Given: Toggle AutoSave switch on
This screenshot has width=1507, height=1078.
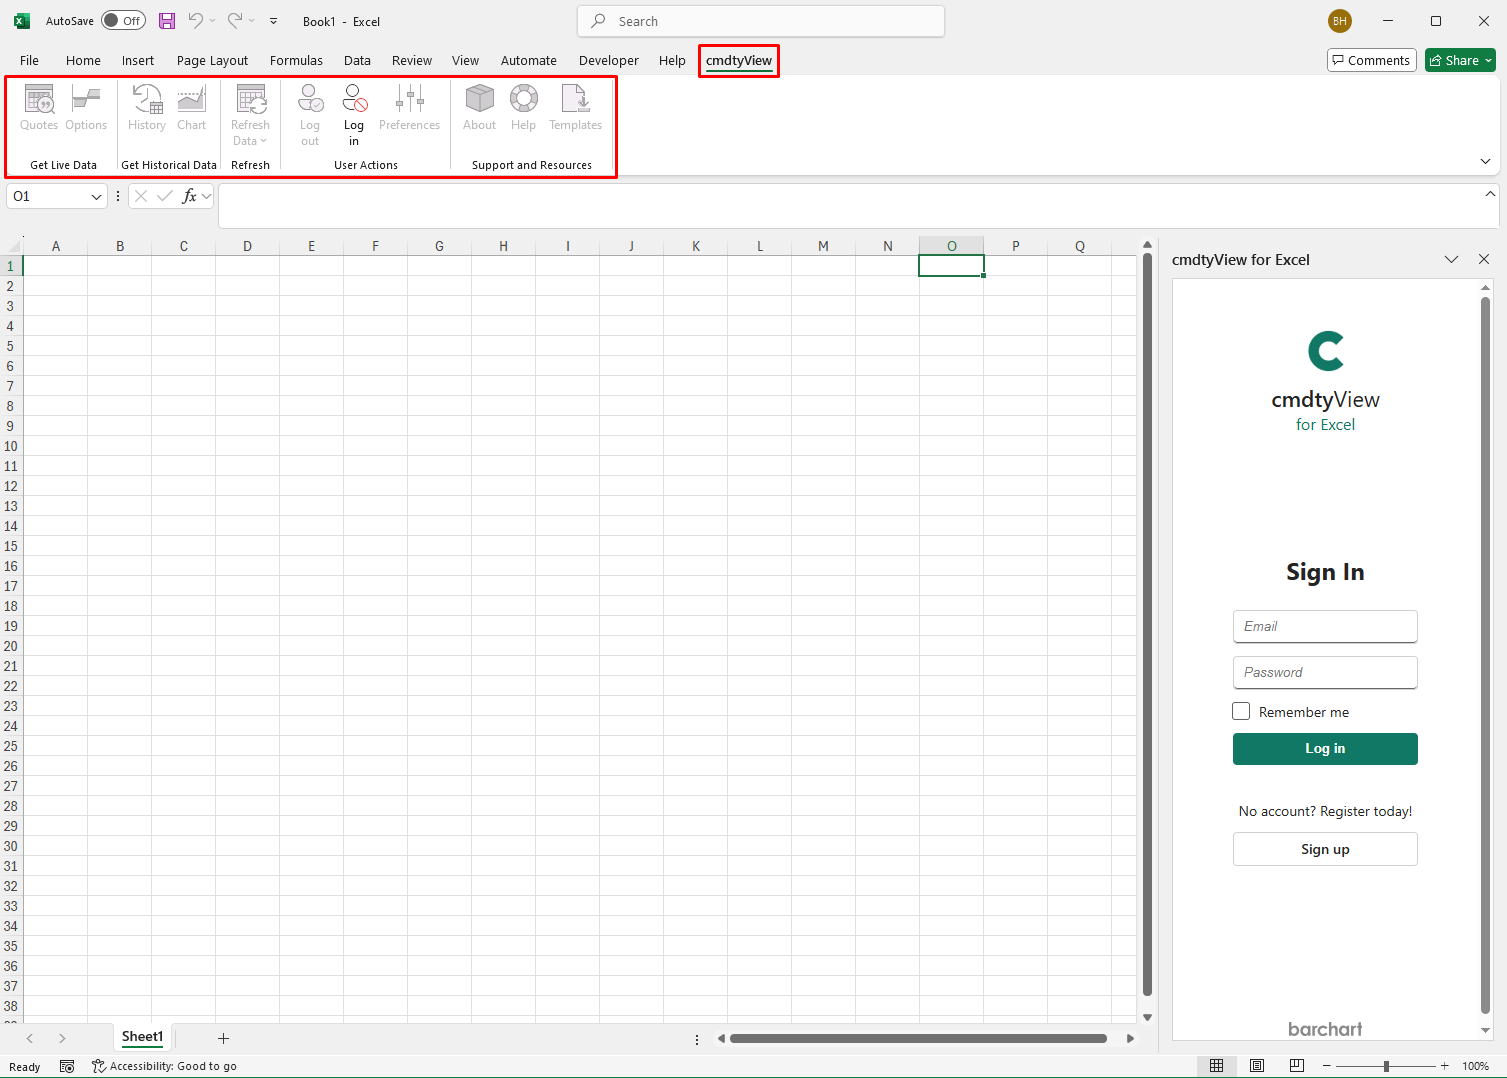Looking at the screenshot, I should pos(123,21).
